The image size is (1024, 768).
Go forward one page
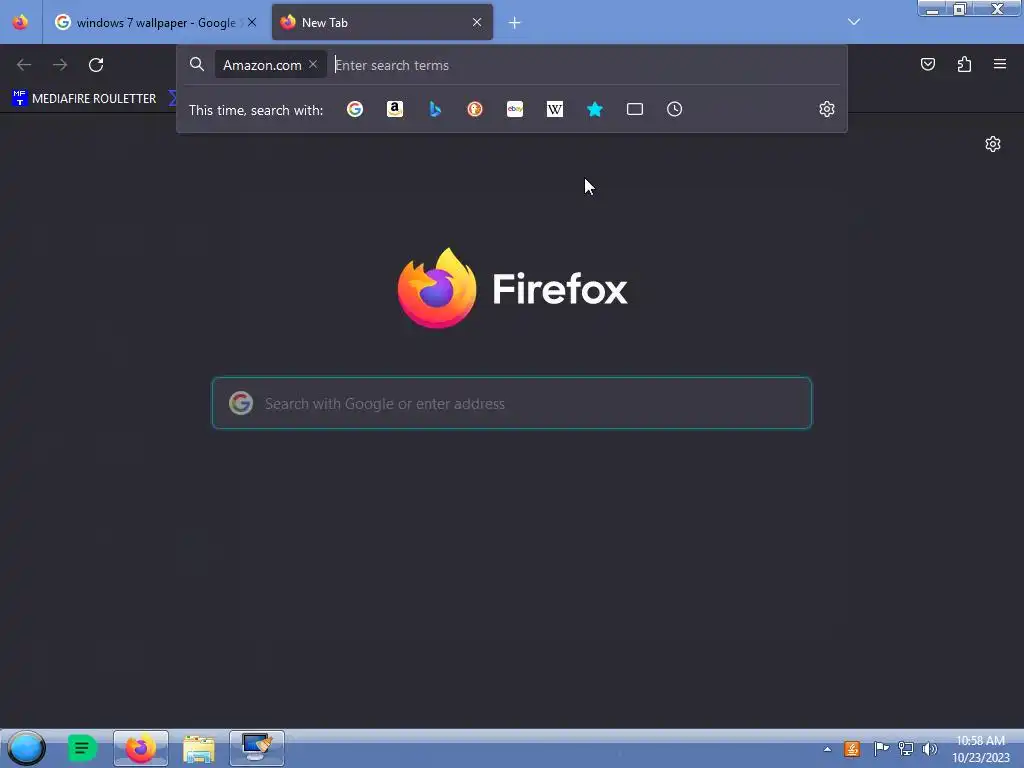click(60, 65)
